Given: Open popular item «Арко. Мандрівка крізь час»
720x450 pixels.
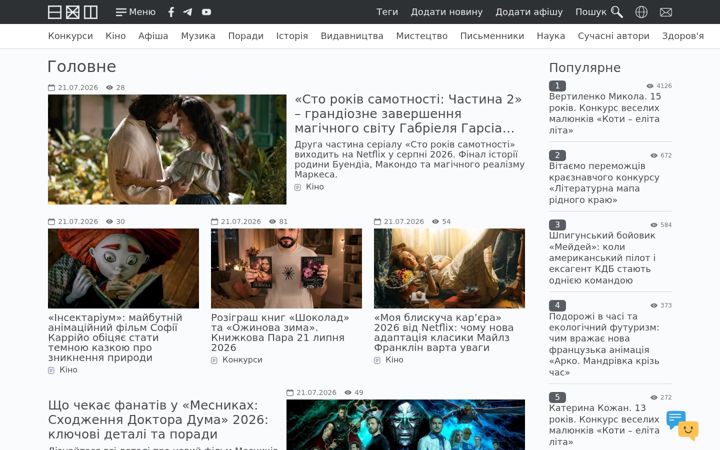Looking at the screenshot, I should pos(604,344).
